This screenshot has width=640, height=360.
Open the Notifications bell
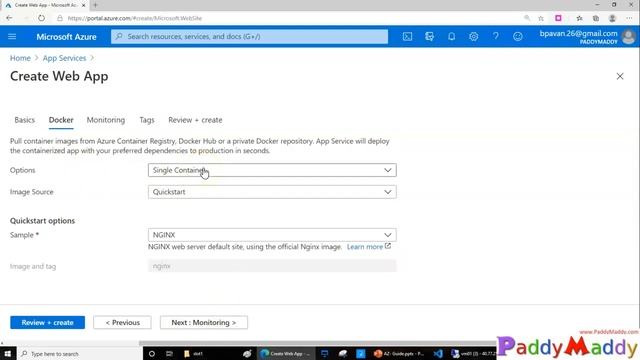point(451,36)
